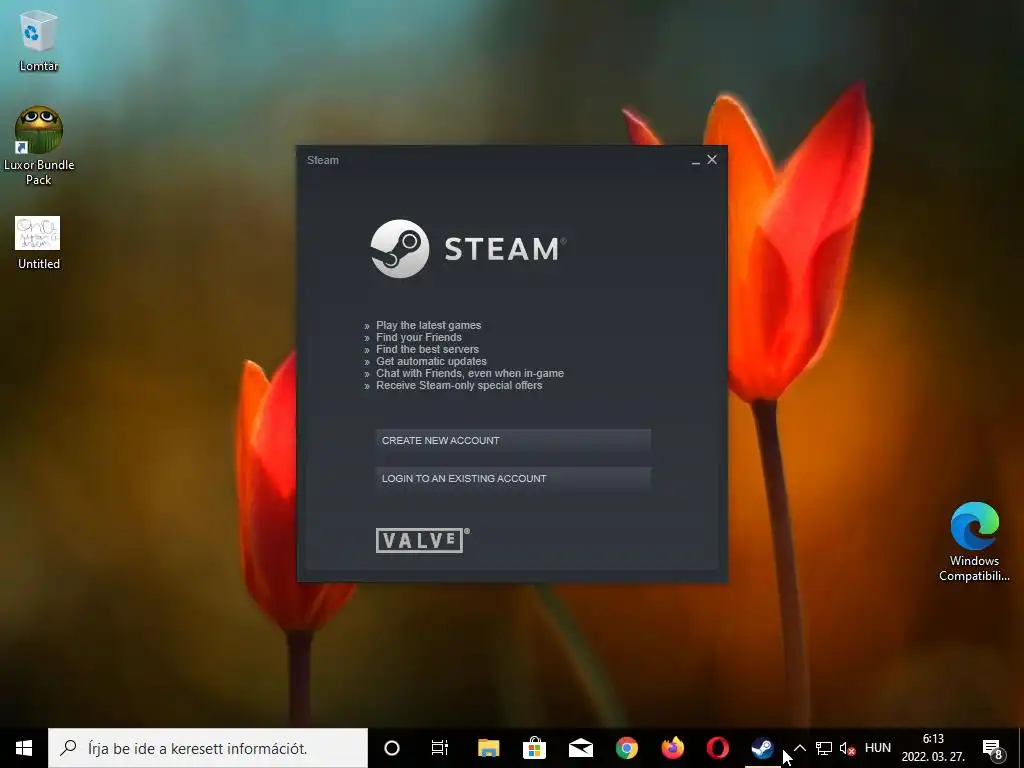
Task: Launch Opera browser from the taskbar
Action: 718,748
